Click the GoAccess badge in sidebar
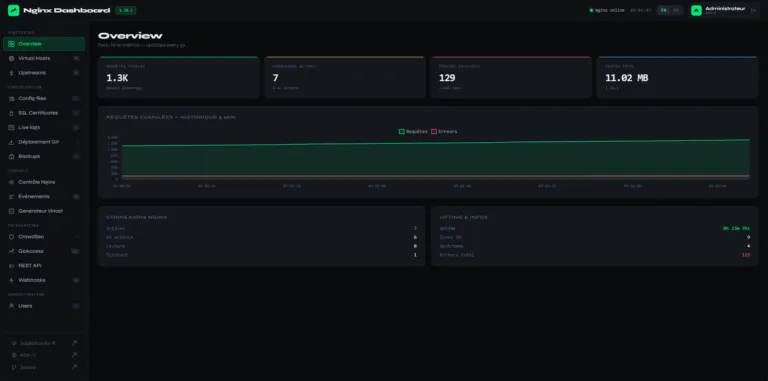Viewport: 768px width, 381px height. (x=75, y=251)
